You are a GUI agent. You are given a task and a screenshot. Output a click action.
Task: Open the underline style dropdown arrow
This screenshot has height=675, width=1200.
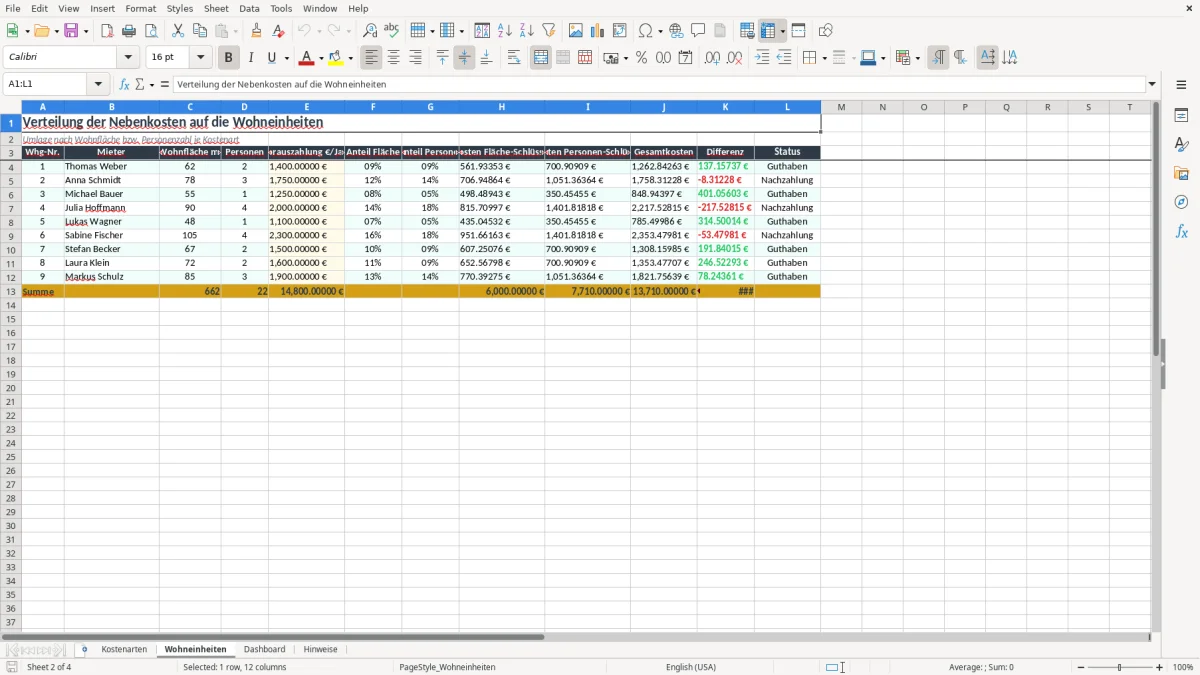tap(286, 58)
